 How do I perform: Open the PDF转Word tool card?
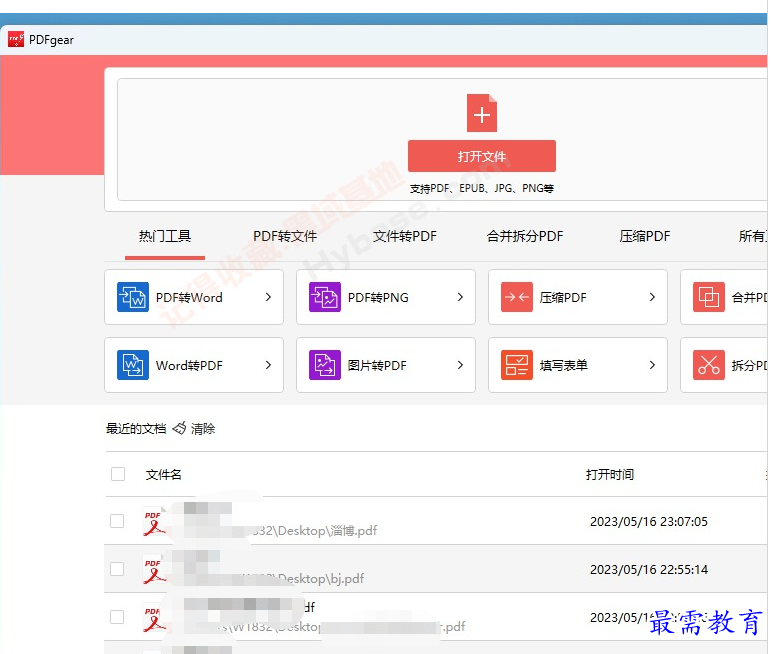click(x=194, y=297)
